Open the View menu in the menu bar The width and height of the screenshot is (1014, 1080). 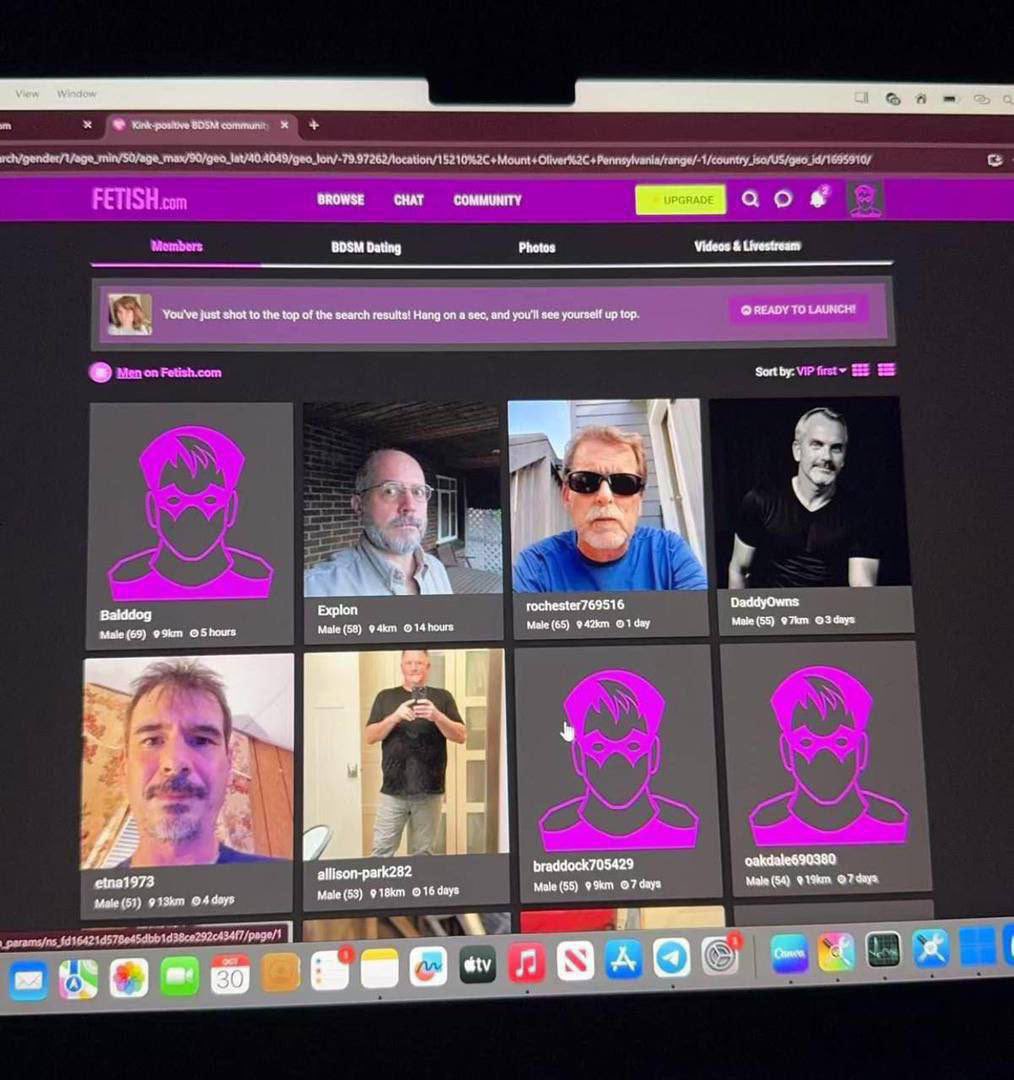click(x=27, y=94)
